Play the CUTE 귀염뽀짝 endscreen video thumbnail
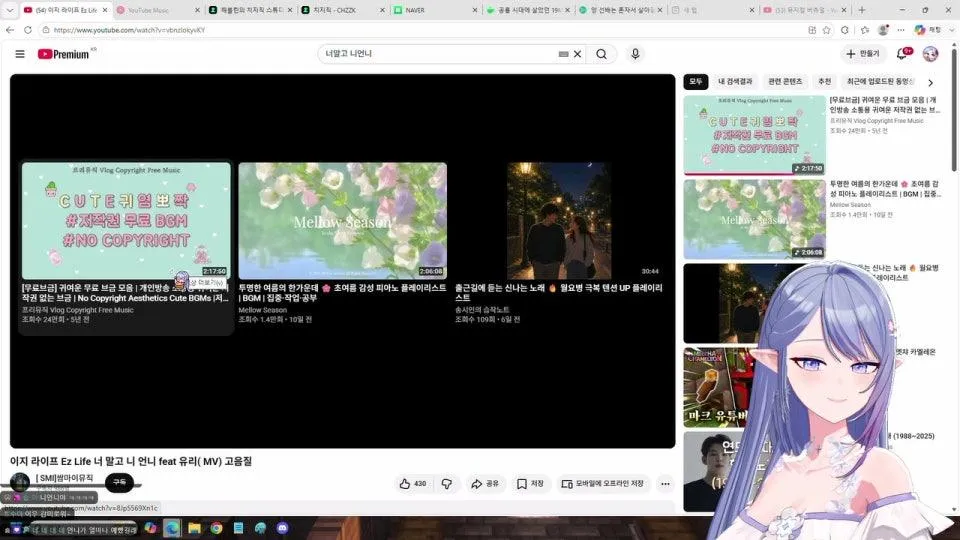960x540 pixels. 126,220
